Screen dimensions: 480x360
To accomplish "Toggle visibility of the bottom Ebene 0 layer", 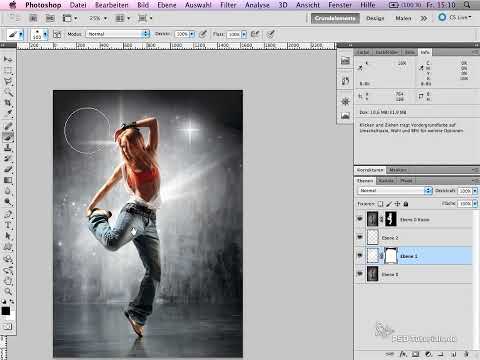I will tap(360, 274).
